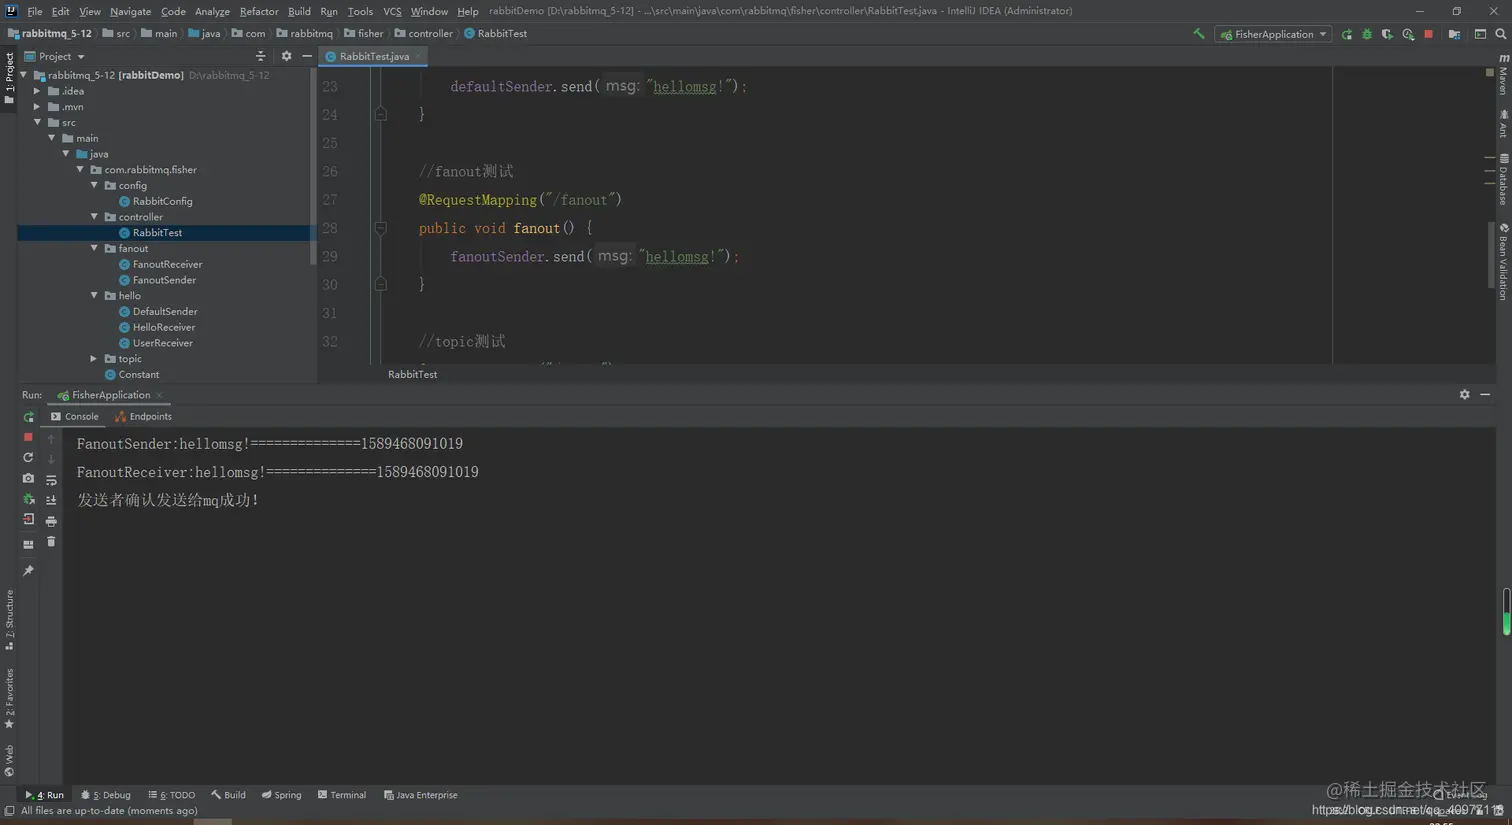Run with coverage from the top toolbar

tap(1387, 34)
